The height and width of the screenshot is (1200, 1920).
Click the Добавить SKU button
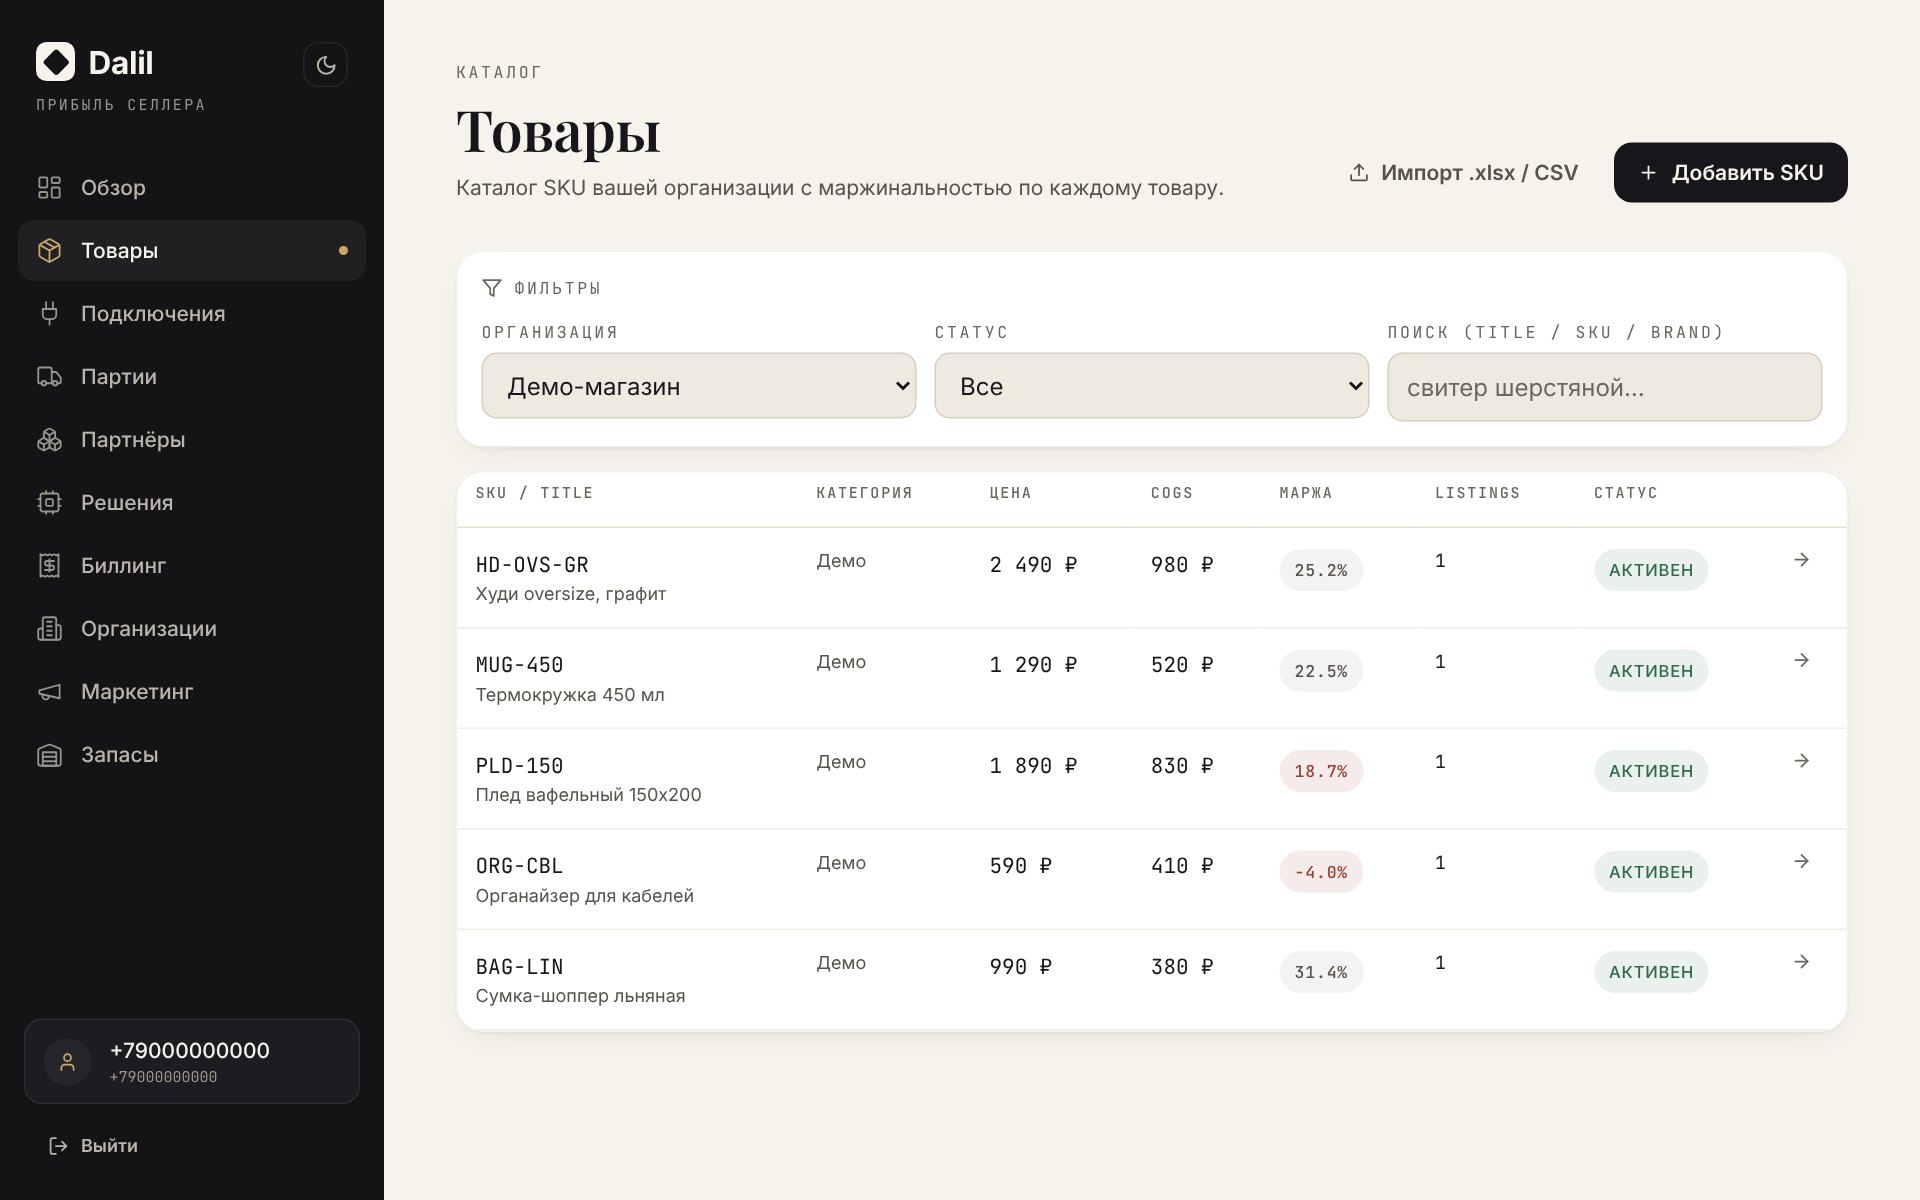(x=1731, y=173)
